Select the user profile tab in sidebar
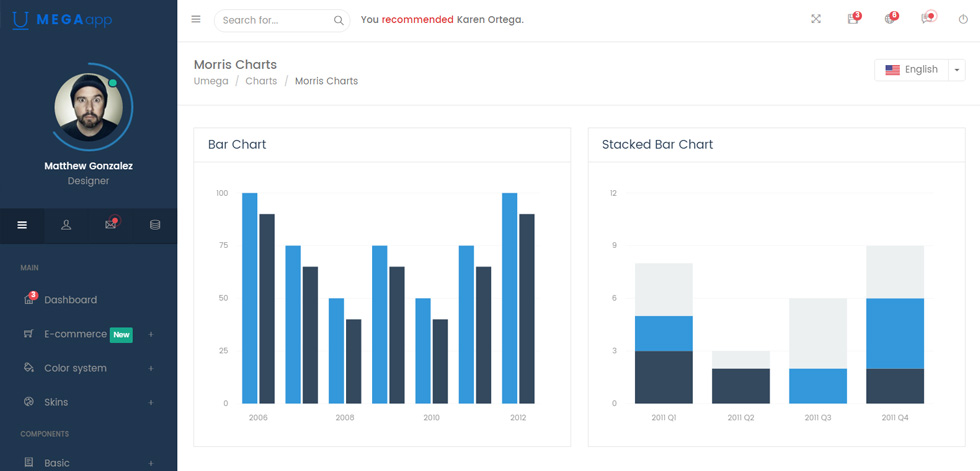The height and width of the screenshot is (471, 980). (x=66, y=226)
